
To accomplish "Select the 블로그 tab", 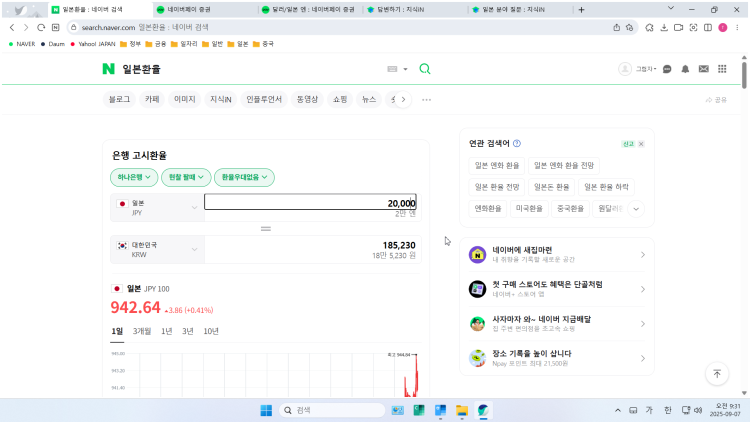I will pos(119,100).
